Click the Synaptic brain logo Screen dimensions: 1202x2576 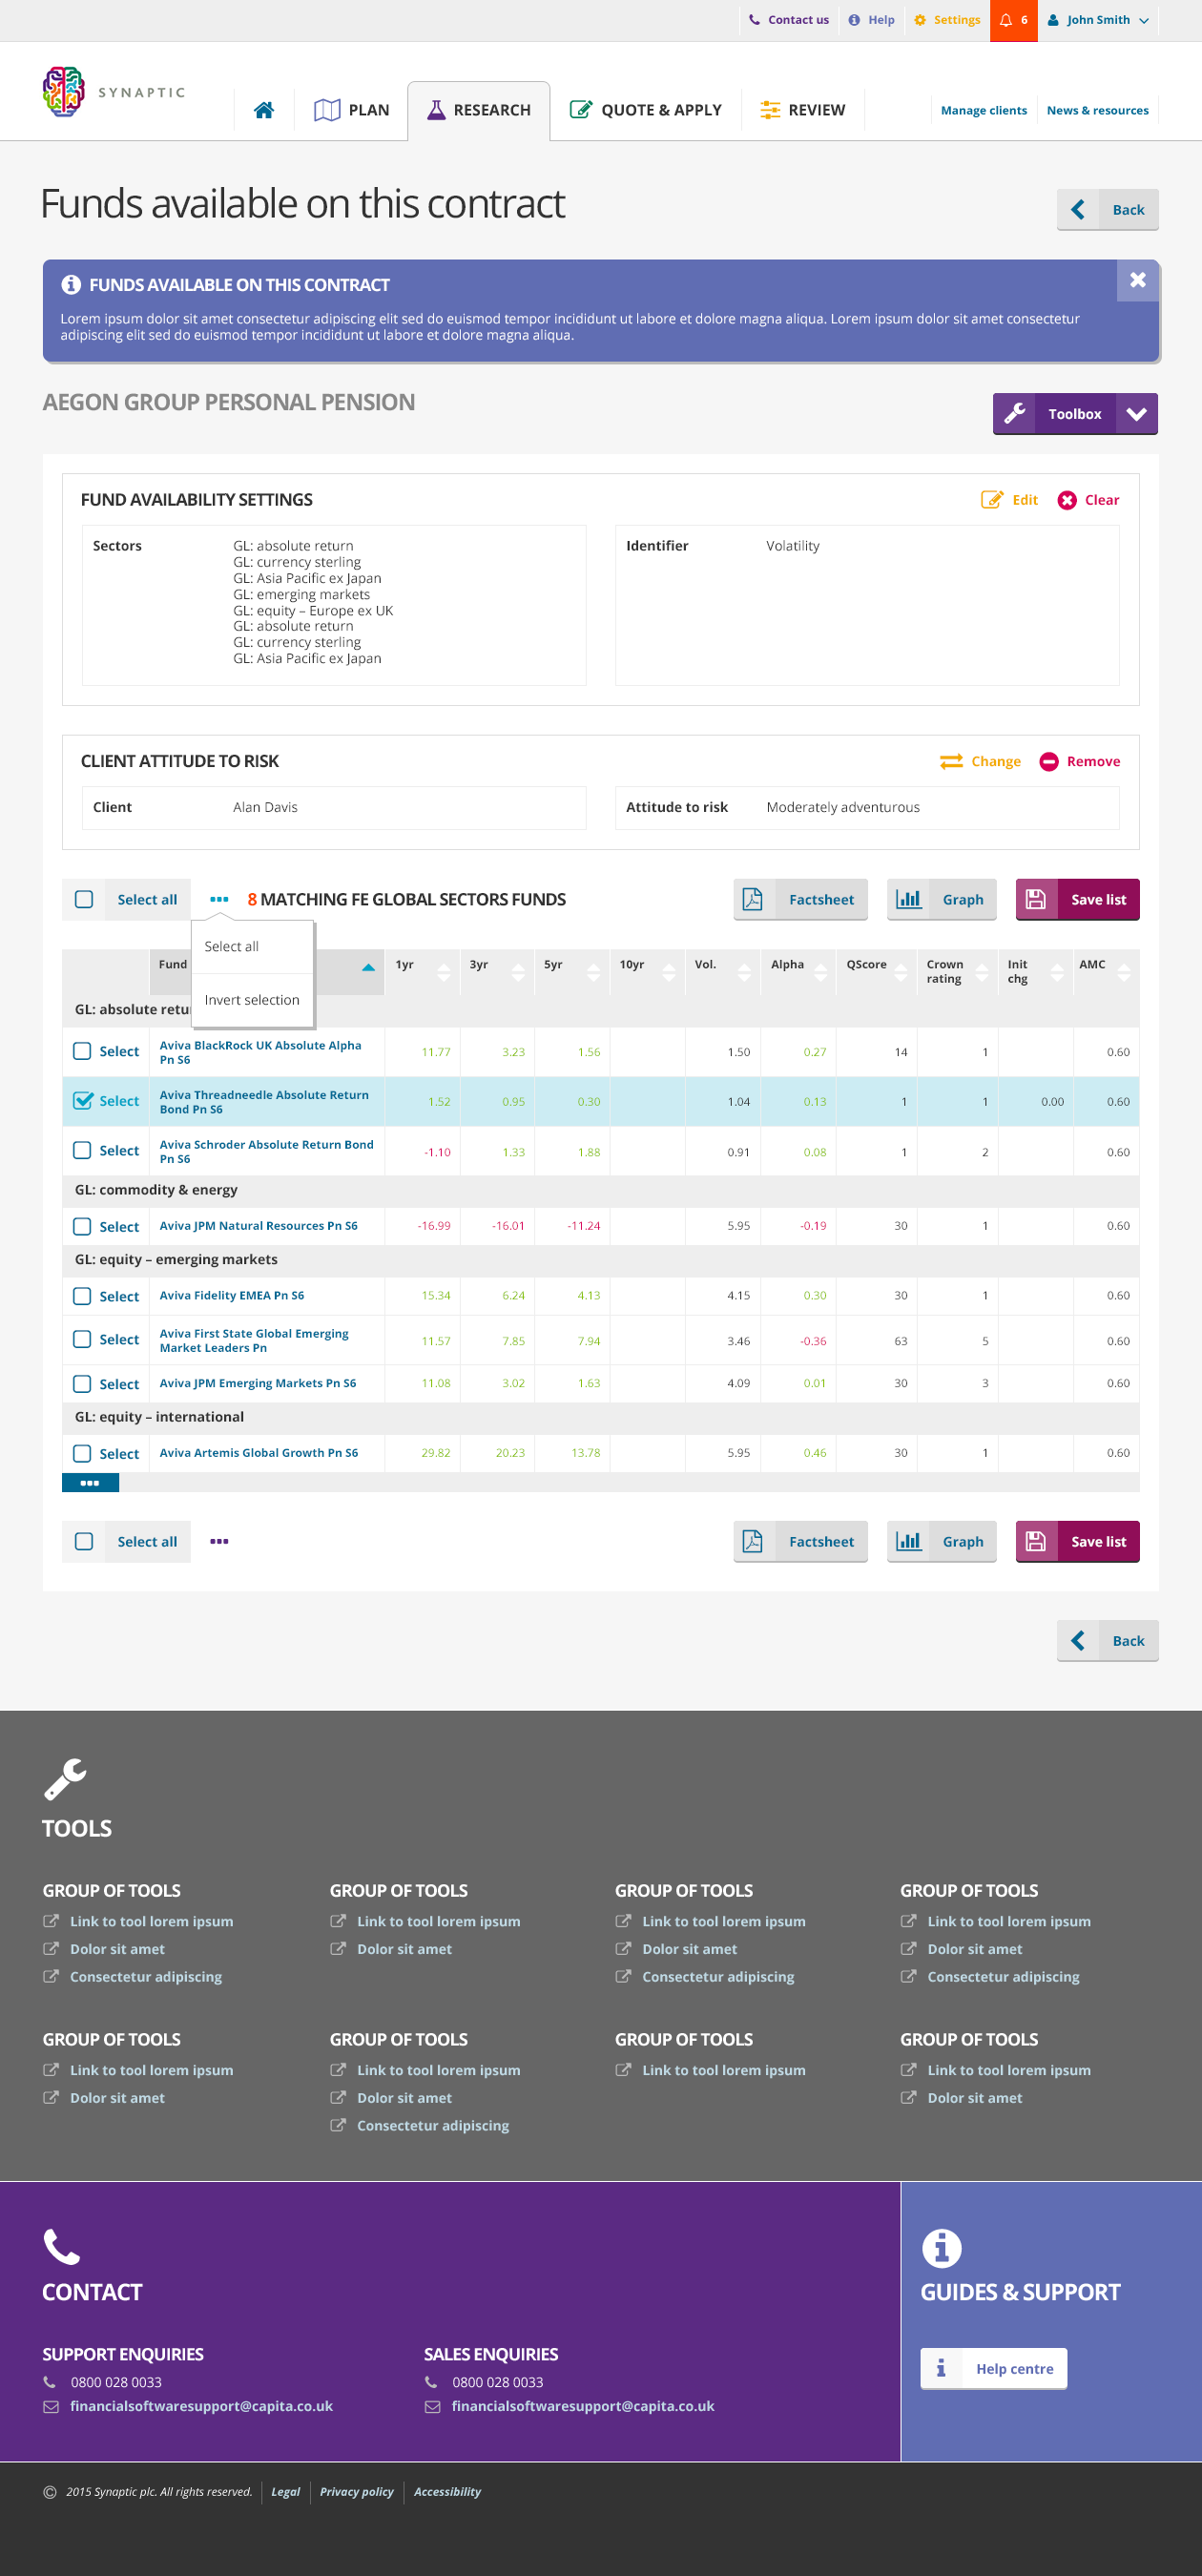(x=64, y=91)
